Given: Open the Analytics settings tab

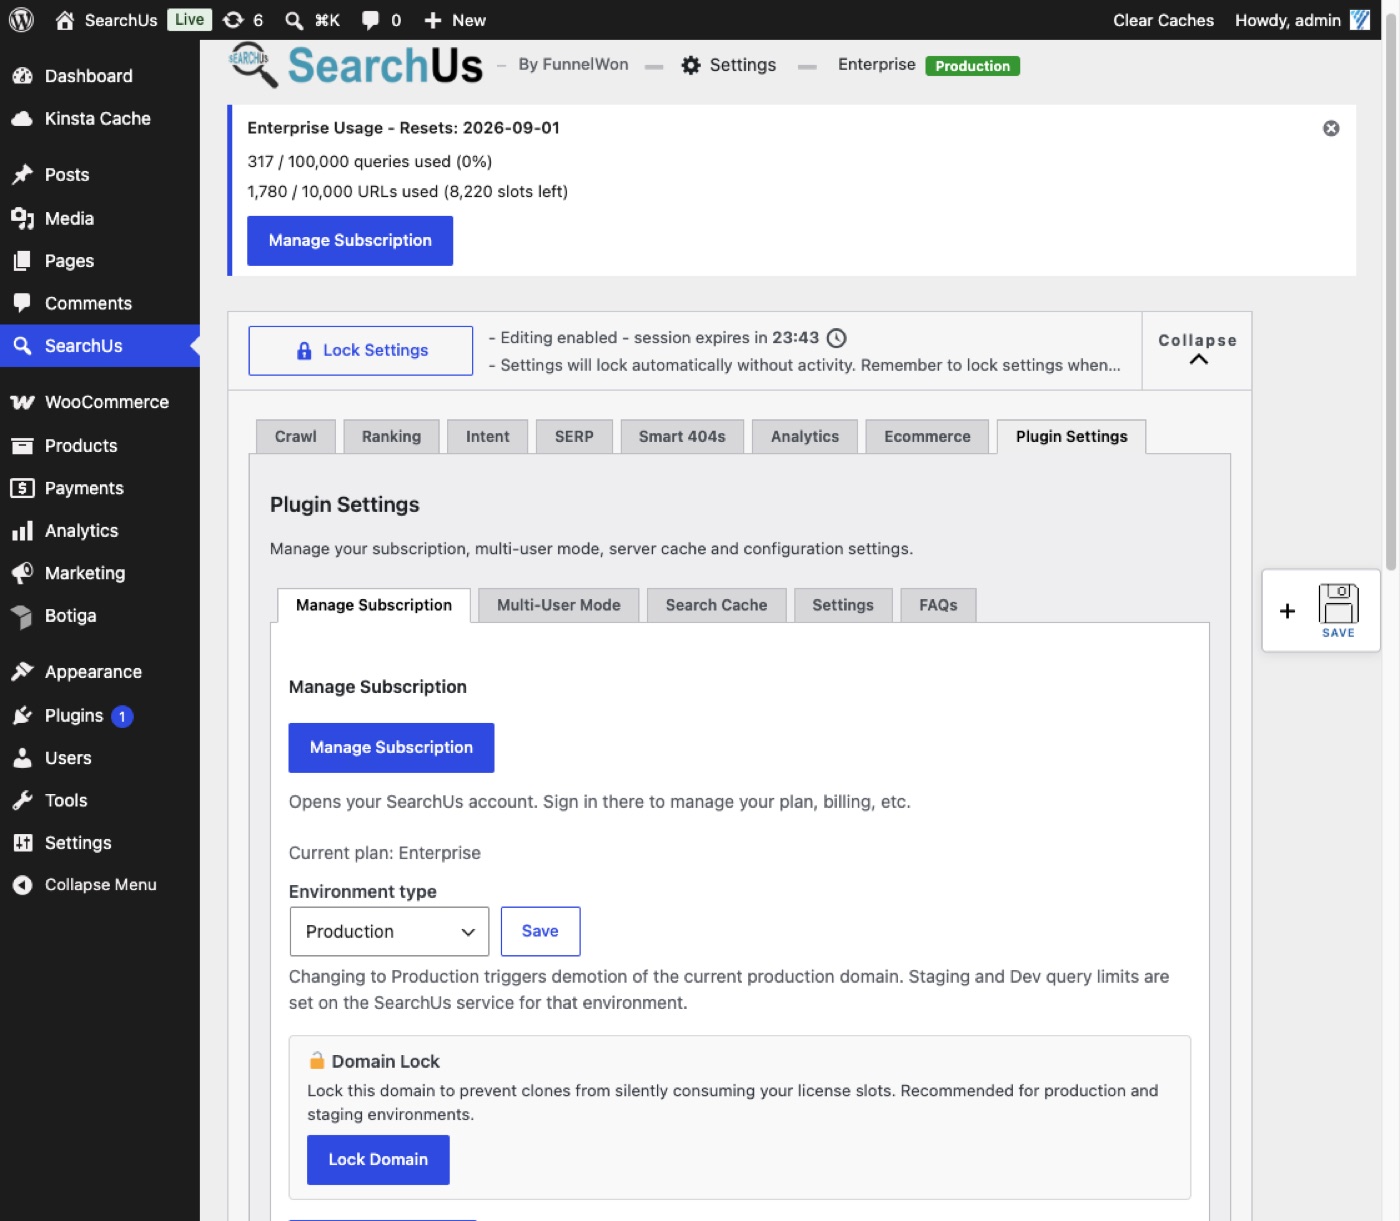Looking at the screenshot, I should point(805,437).
